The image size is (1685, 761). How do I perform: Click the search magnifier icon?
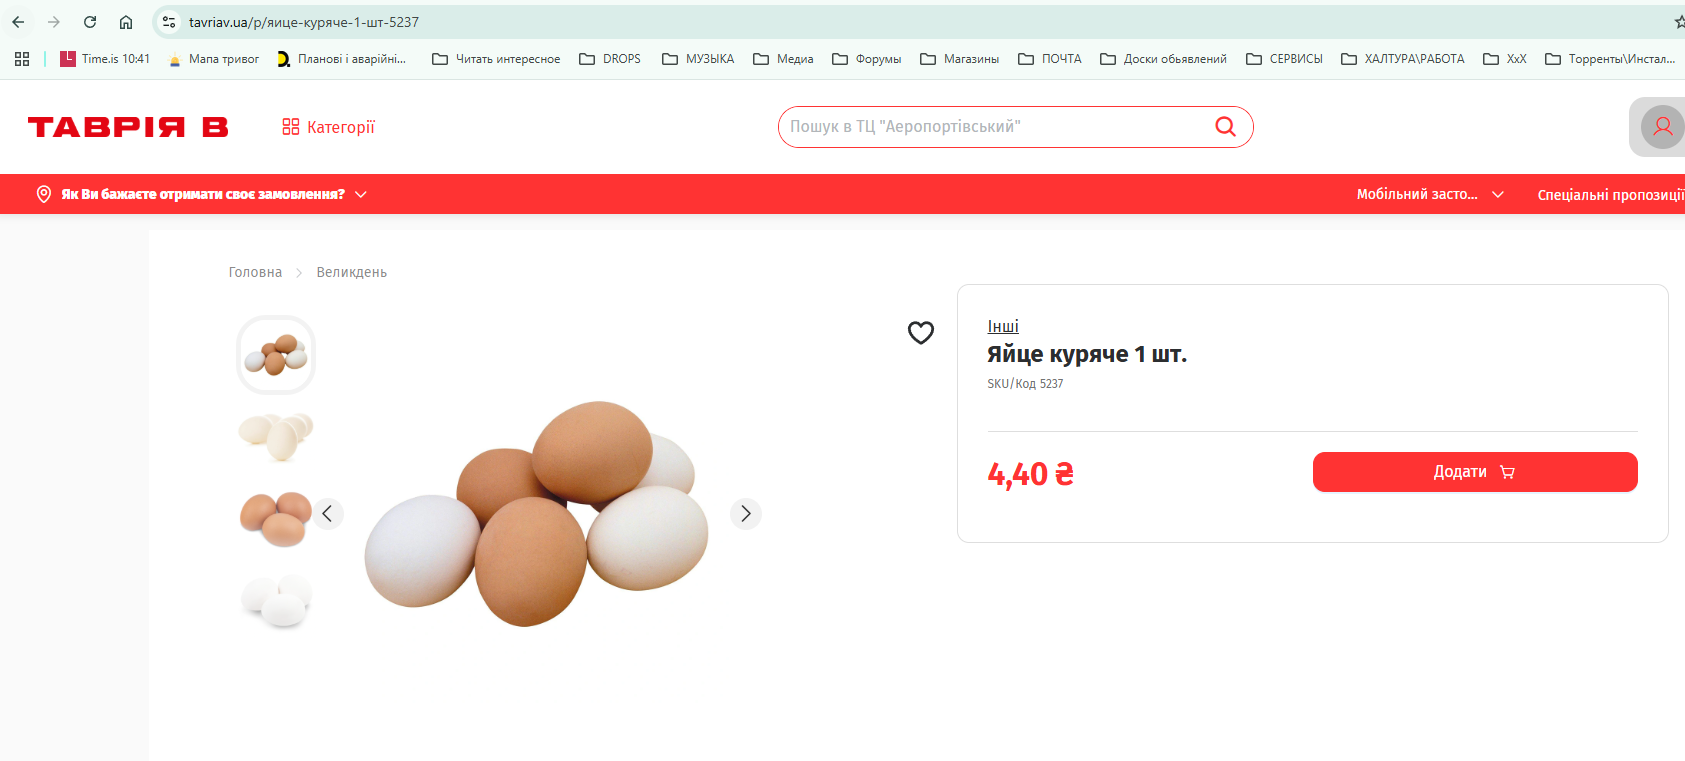(x=1225, y=126)
